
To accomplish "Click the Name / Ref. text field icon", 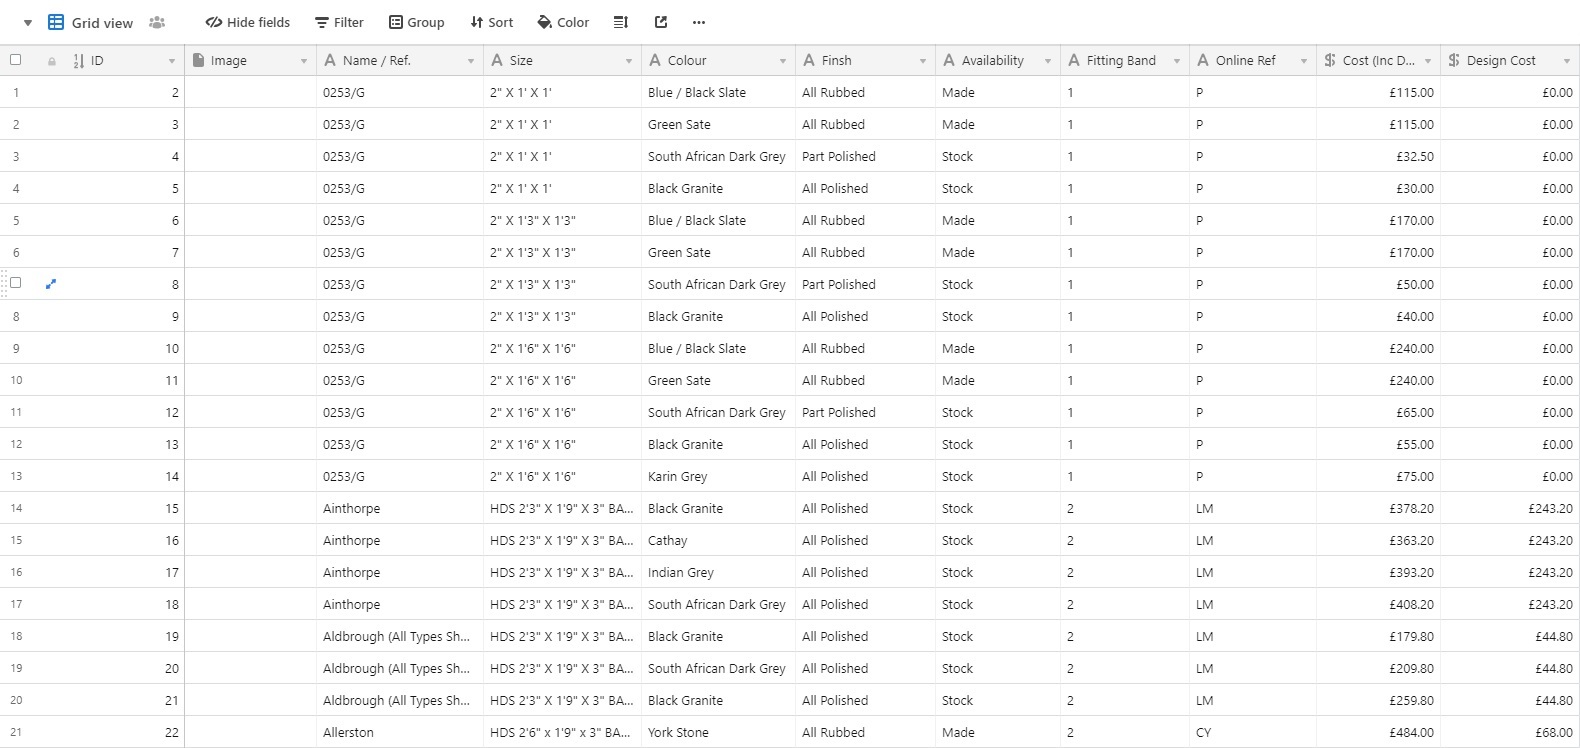I will (x=330, y=60).
